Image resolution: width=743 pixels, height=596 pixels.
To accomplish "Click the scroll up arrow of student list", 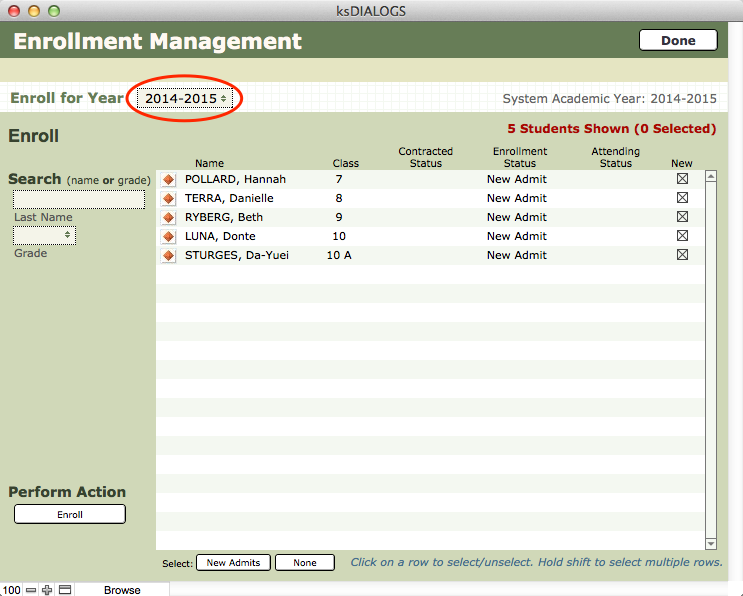I will tap(711, 176).
